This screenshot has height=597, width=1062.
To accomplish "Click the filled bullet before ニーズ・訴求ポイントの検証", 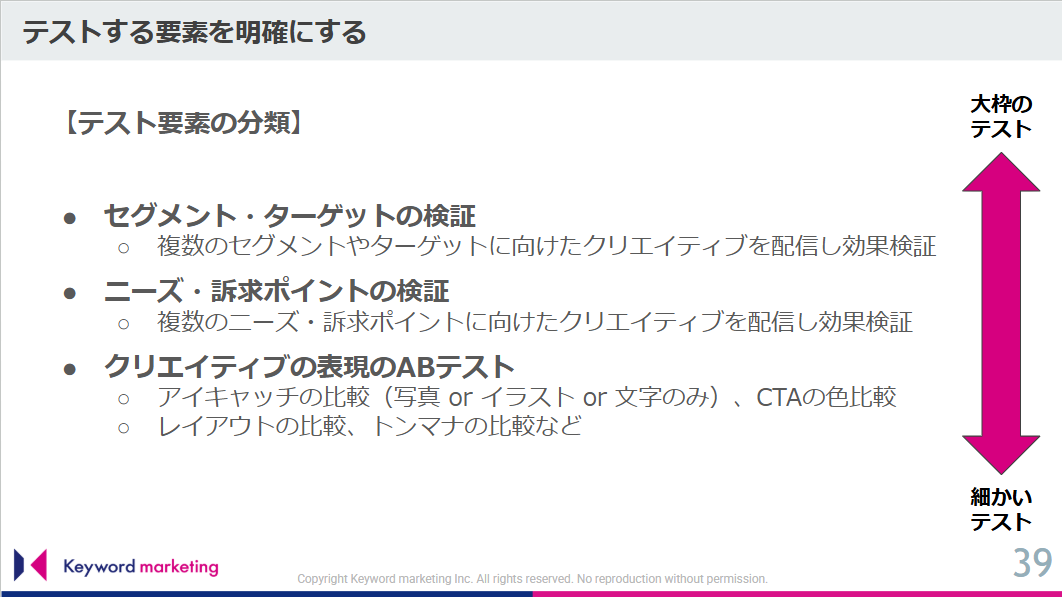I will 70,292.
